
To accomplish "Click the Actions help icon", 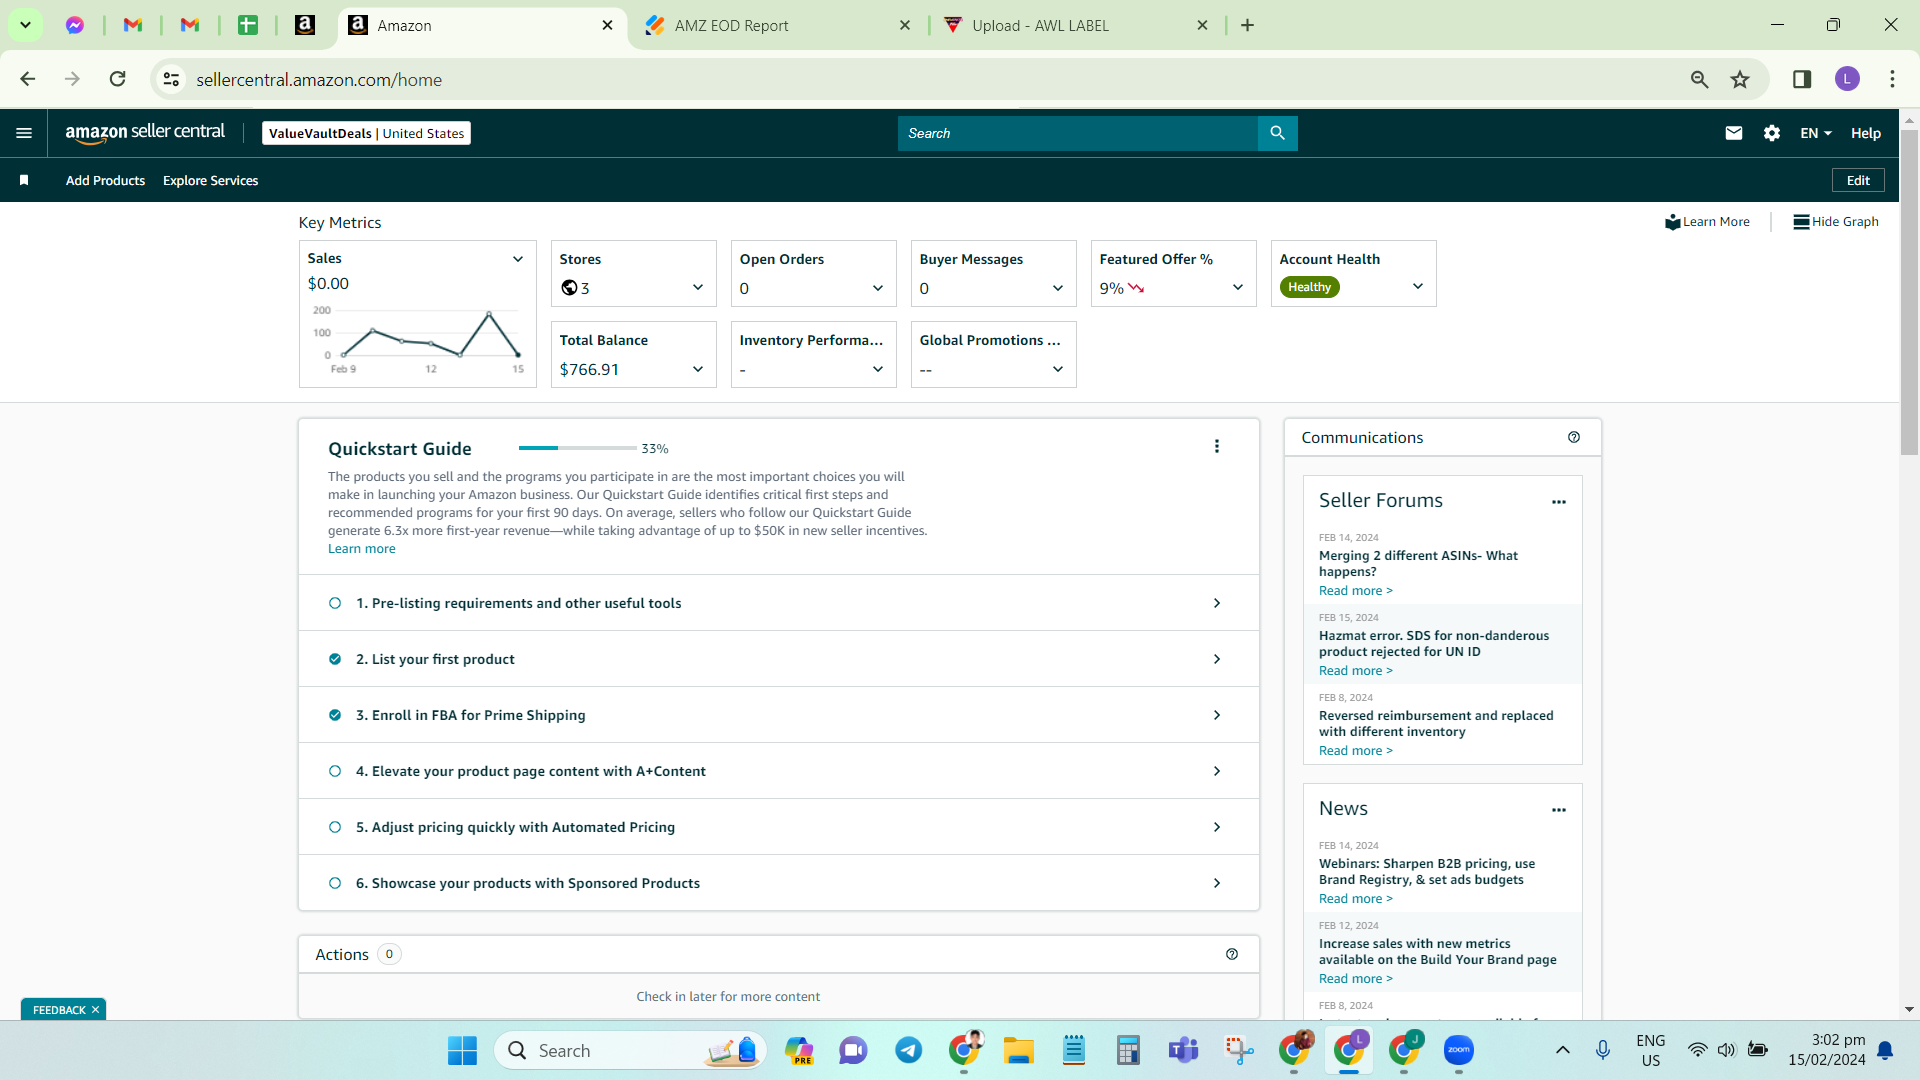I will pos(1232,954).
